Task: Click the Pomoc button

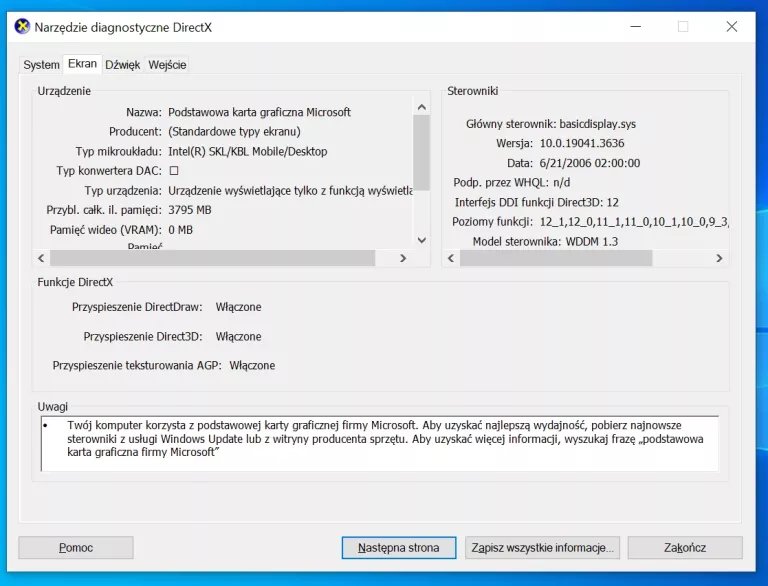Action: (76, 547)
